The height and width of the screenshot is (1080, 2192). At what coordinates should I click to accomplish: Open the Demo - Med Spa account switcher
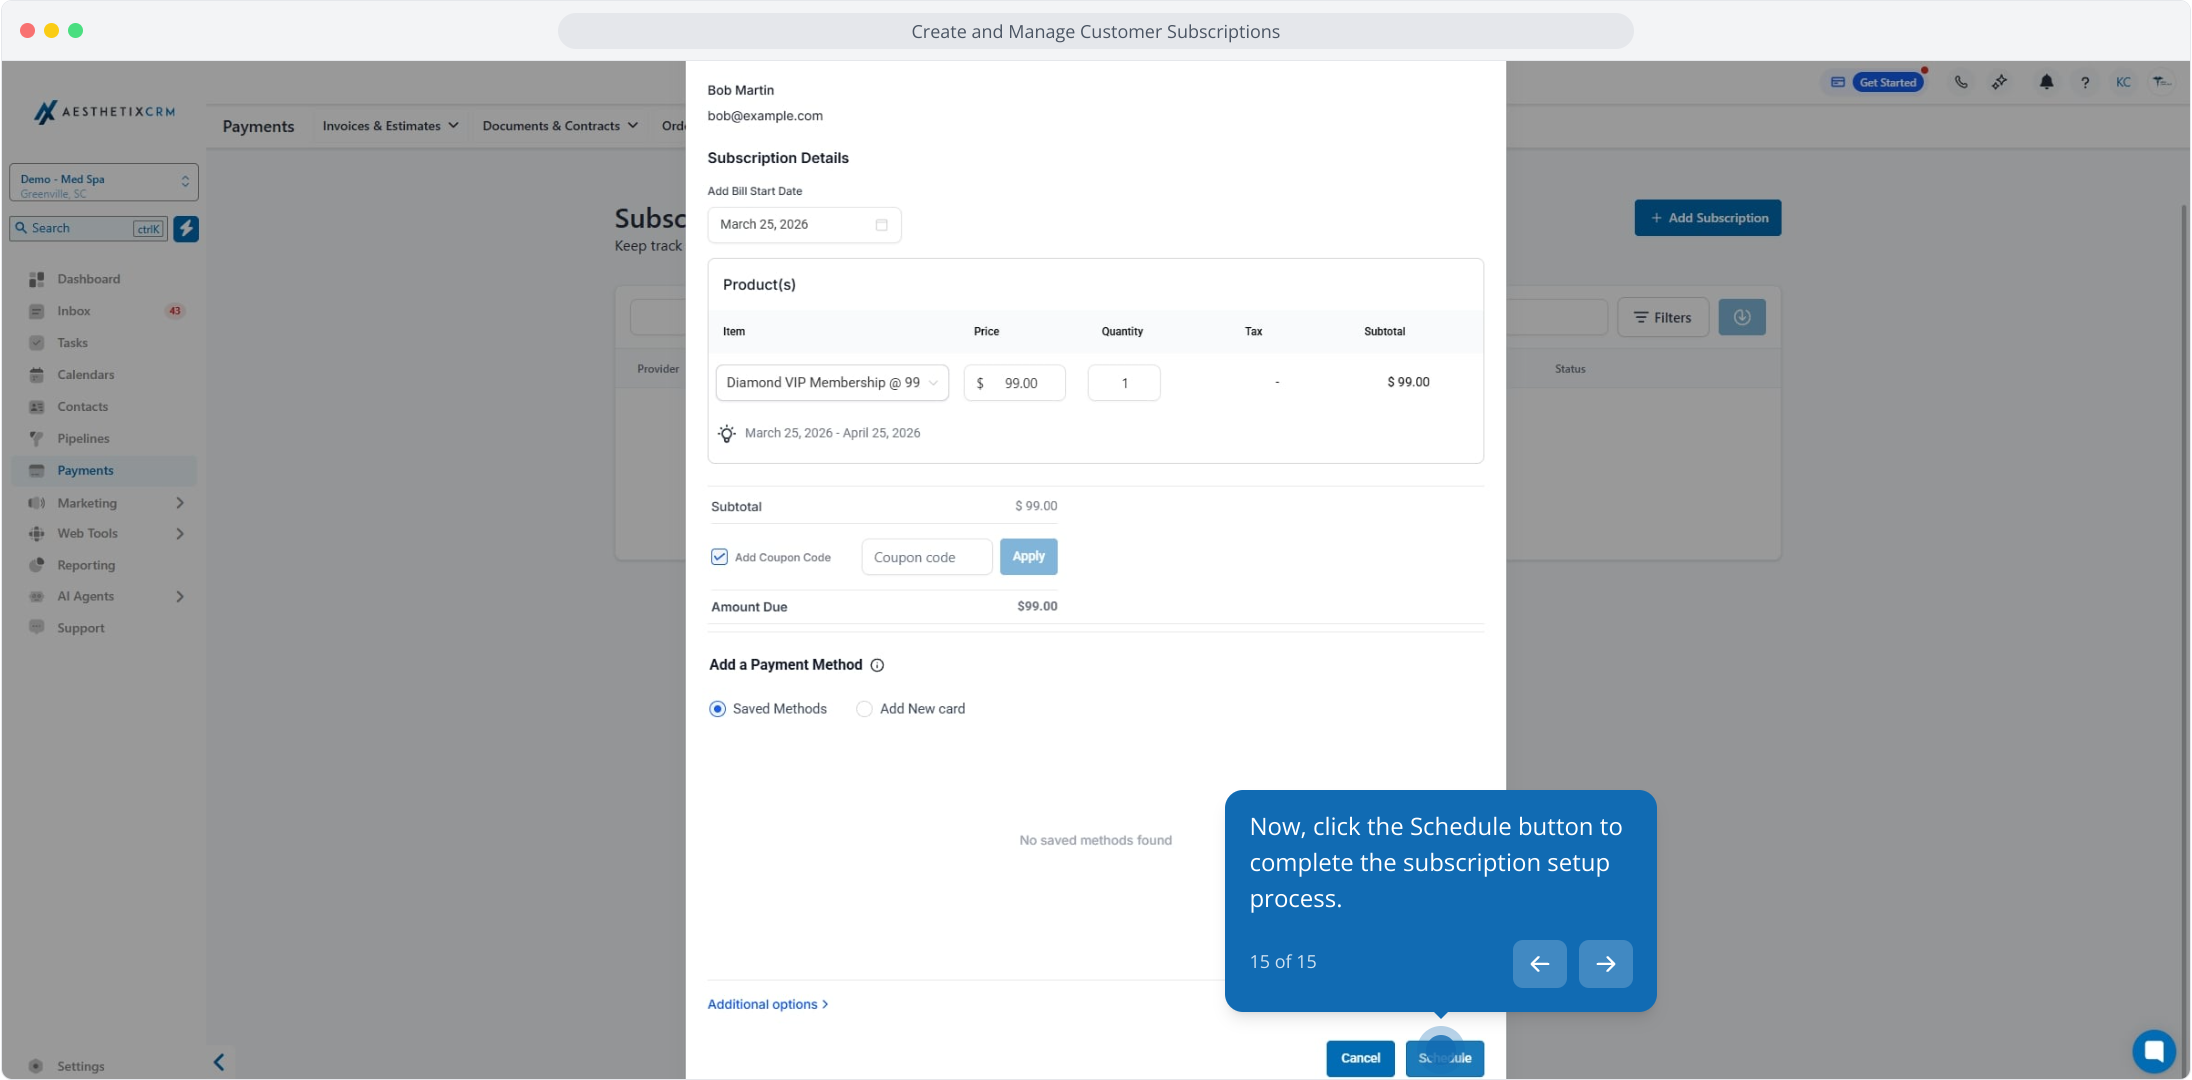(x=104, y=183)
